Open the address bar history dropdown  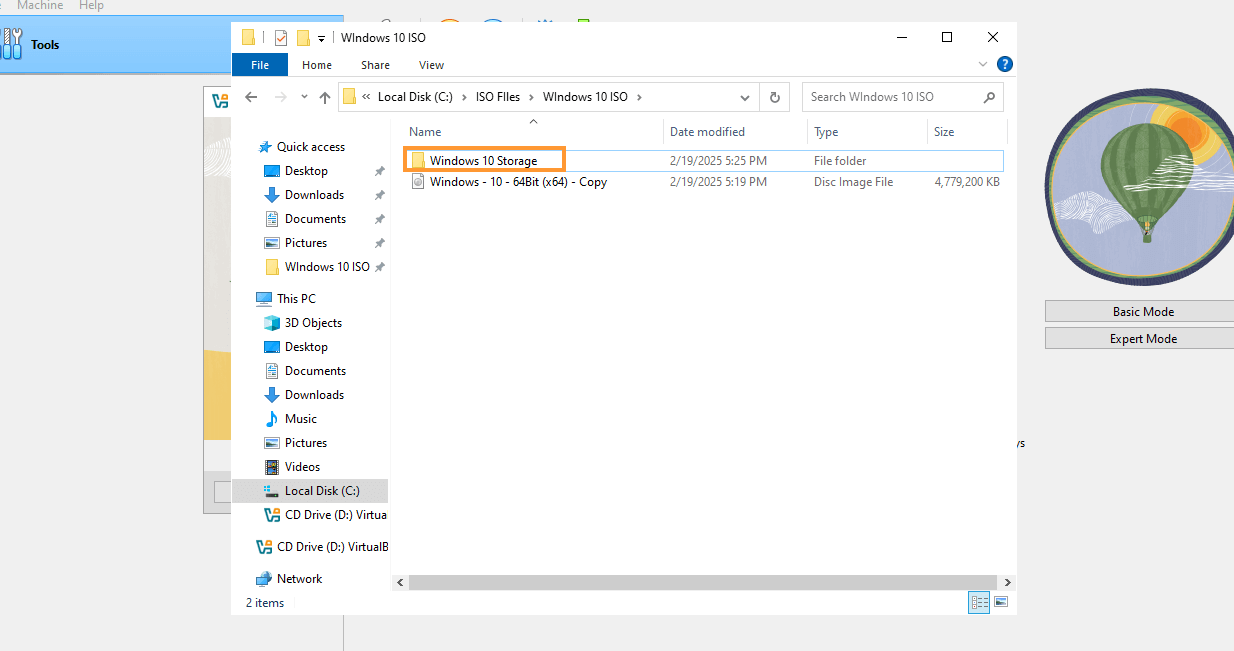pyautogui.click(x=745, y=98)
